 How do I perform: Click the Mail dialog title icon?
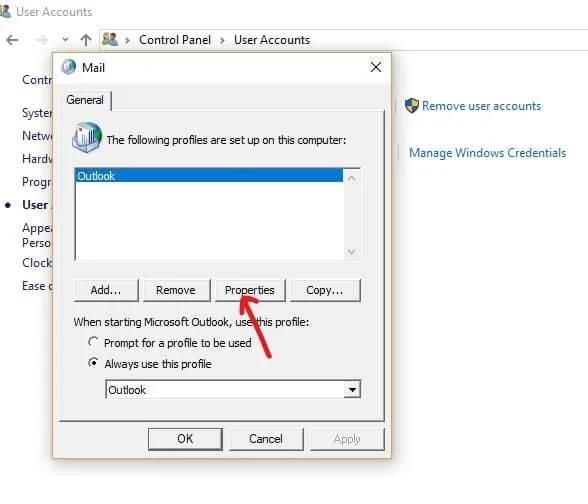(x=69, y=67)
